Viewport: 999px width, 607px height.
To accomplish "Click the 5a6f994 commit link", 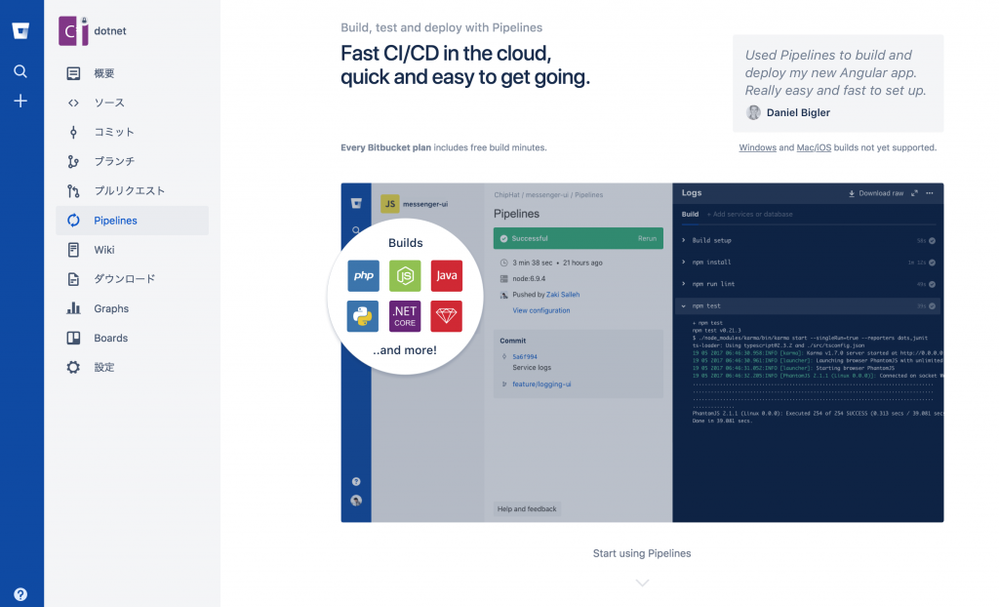I will (x=524, y=357).
